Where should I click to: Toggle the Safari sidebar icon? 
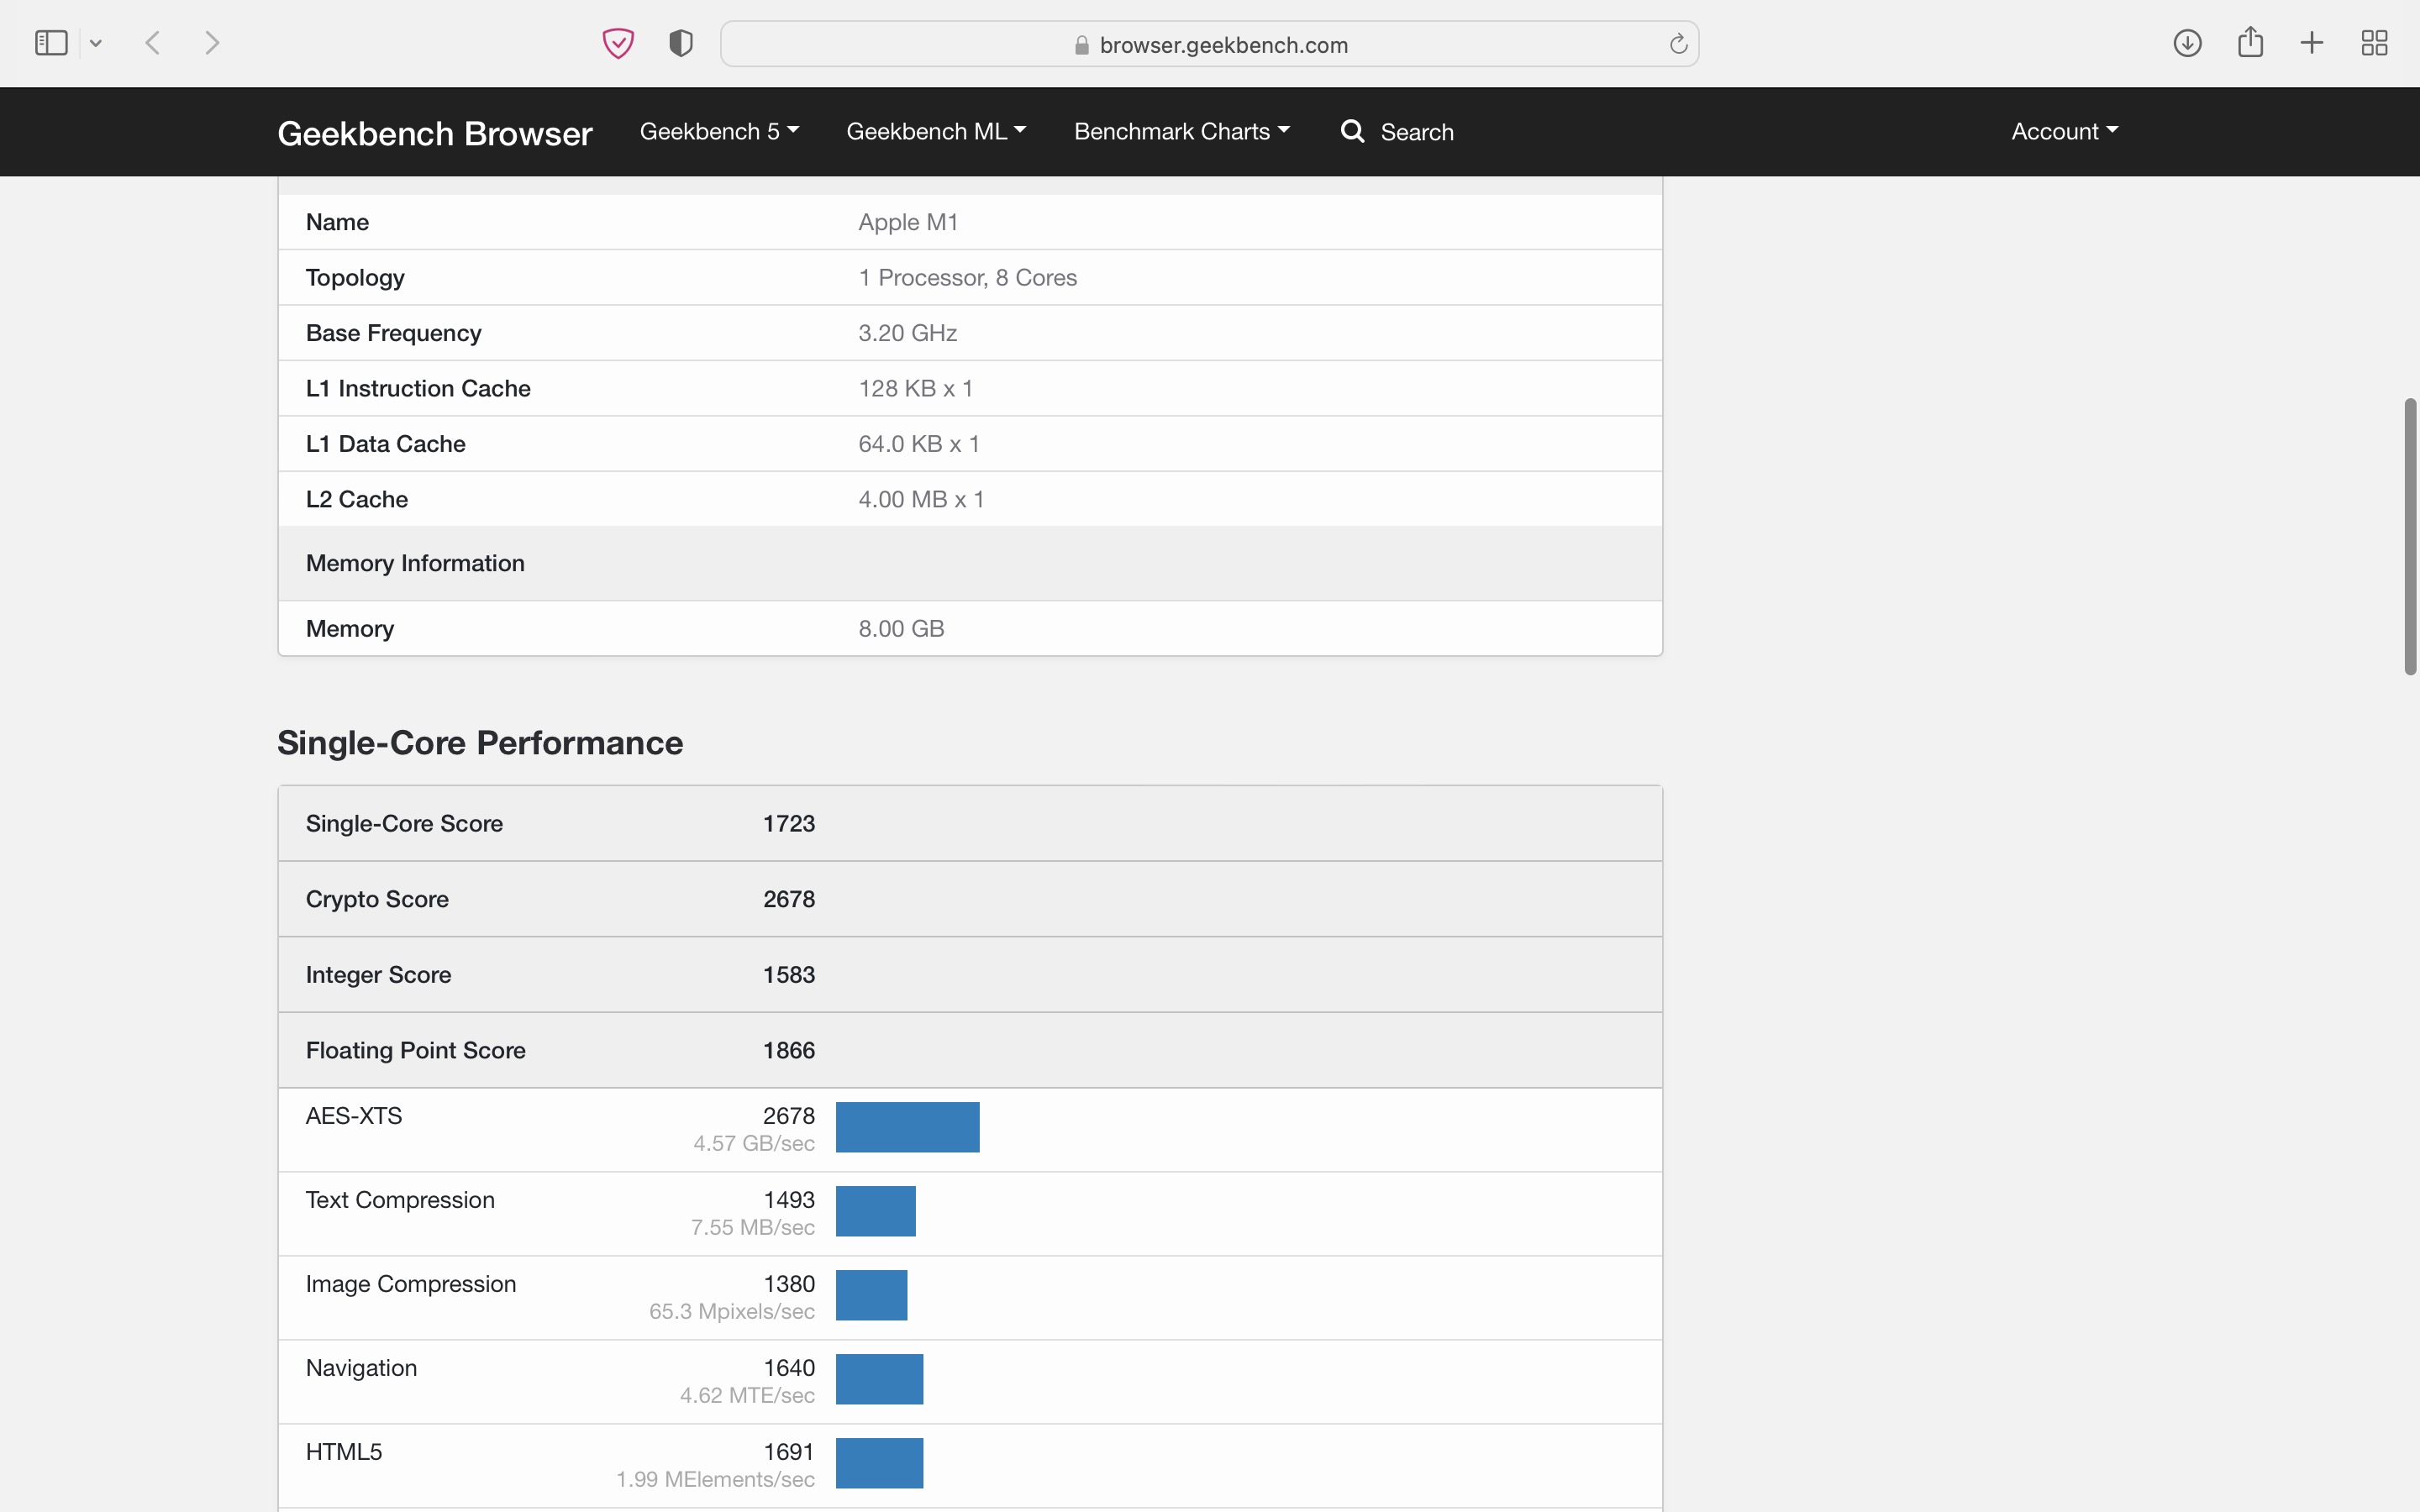[51, 43]
